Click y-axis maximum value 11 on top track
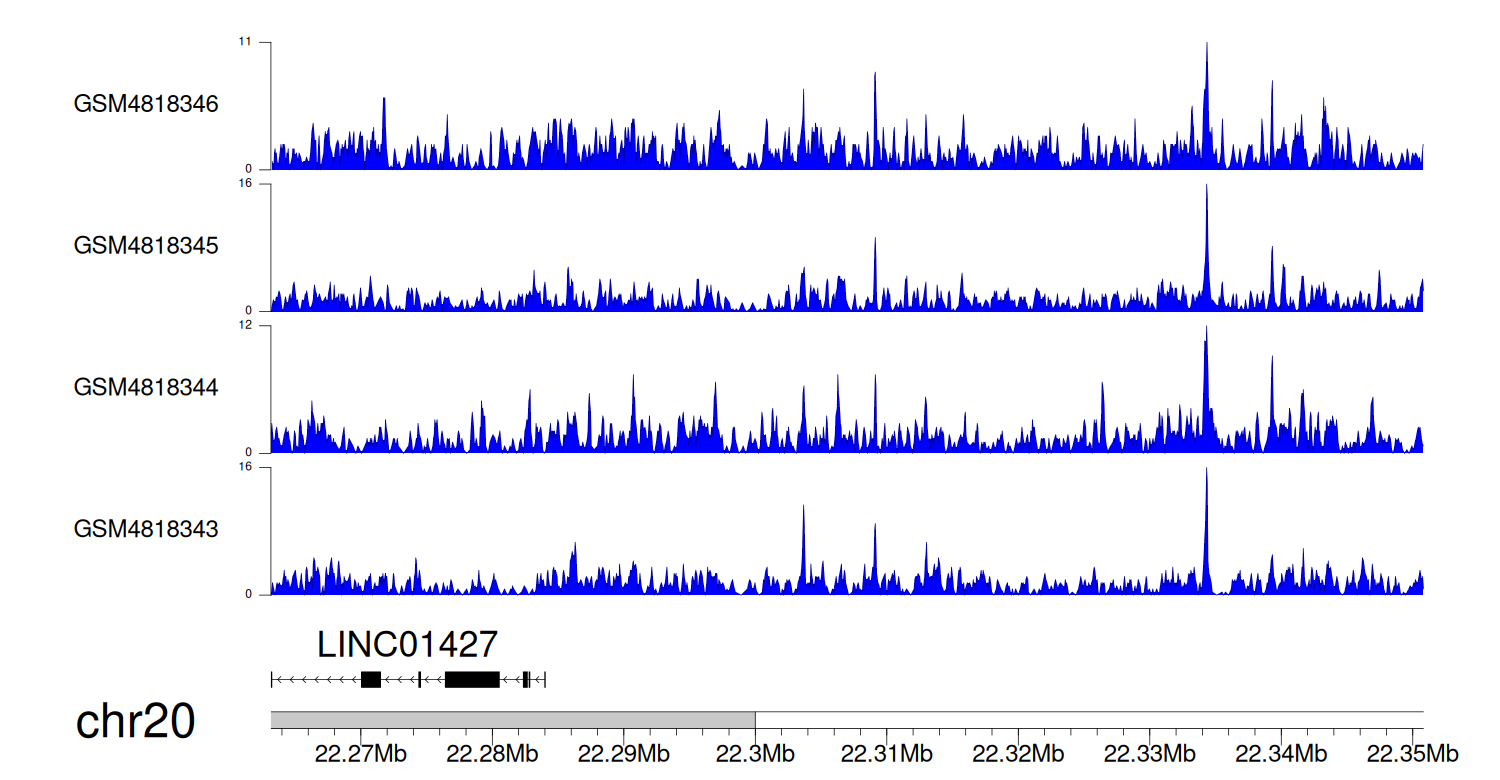 pos(244,42)
